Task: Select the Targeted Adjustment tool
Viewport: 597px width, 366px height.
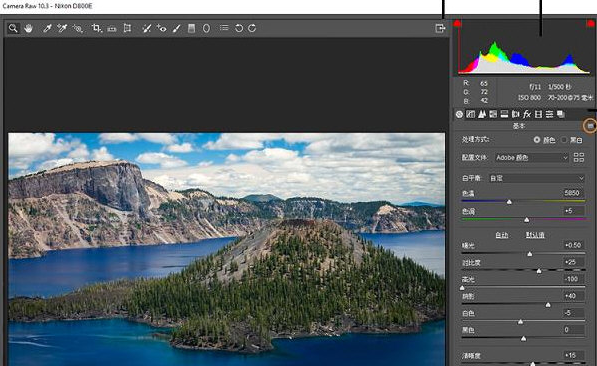Action: (78, 28)
